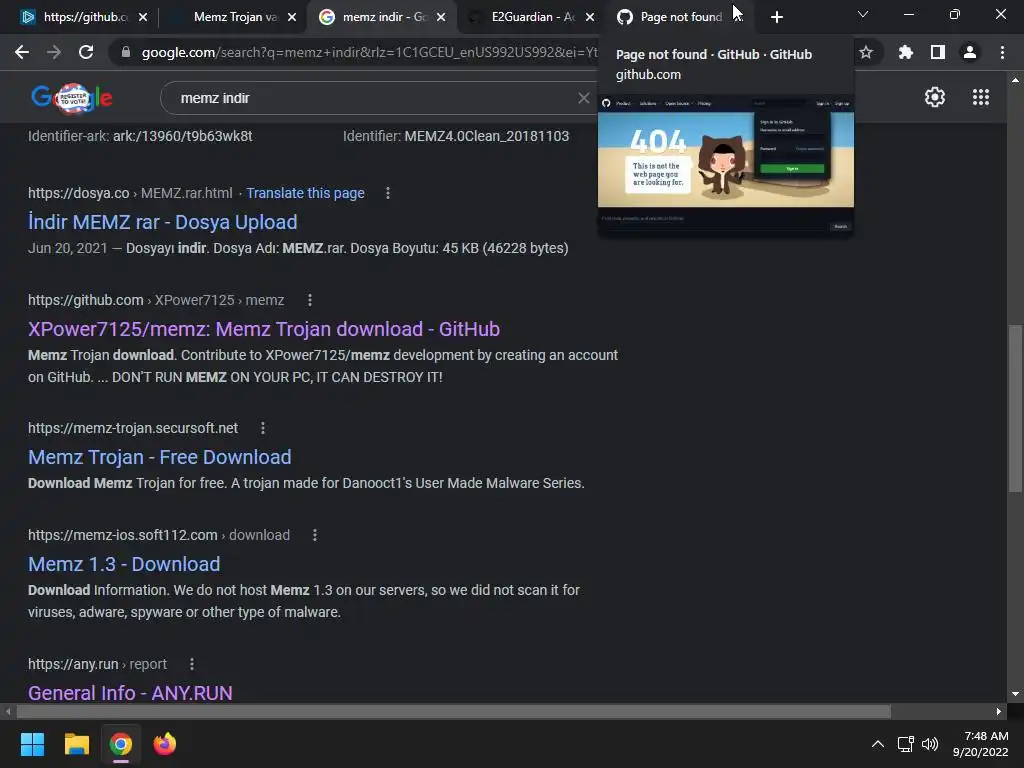
Task: Close the E2Guardian tab
Action: pyautogui.click(x=590, y=17)
